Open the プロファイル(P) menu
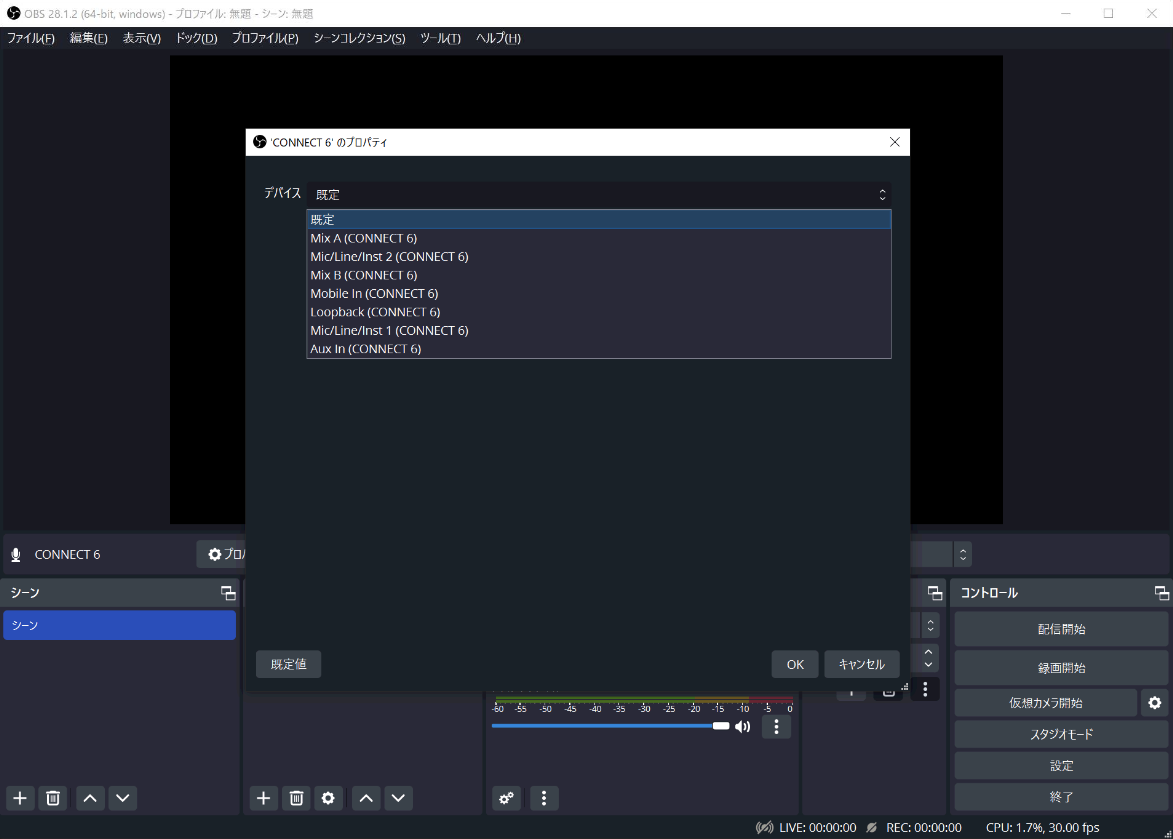1173x839 pixels. [266, 38]
